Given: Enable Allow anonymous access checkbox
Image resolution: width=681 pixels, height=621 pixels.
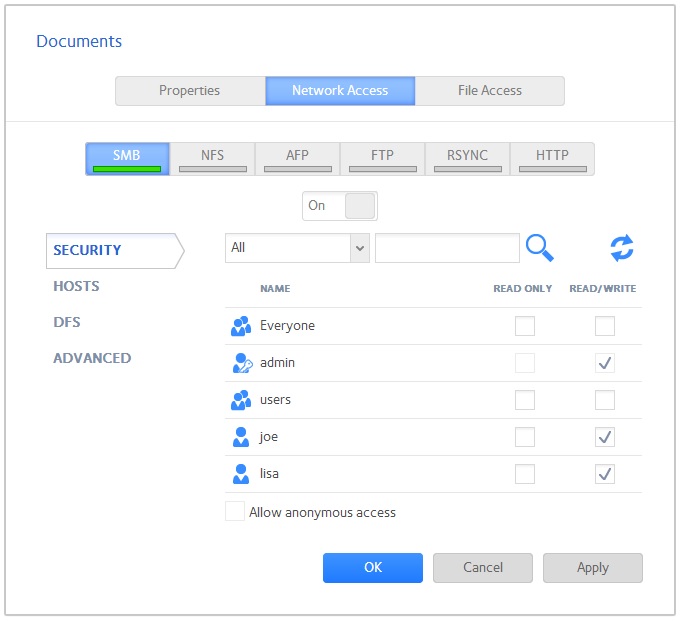Looking at the screenshot, I should [235, 512].
